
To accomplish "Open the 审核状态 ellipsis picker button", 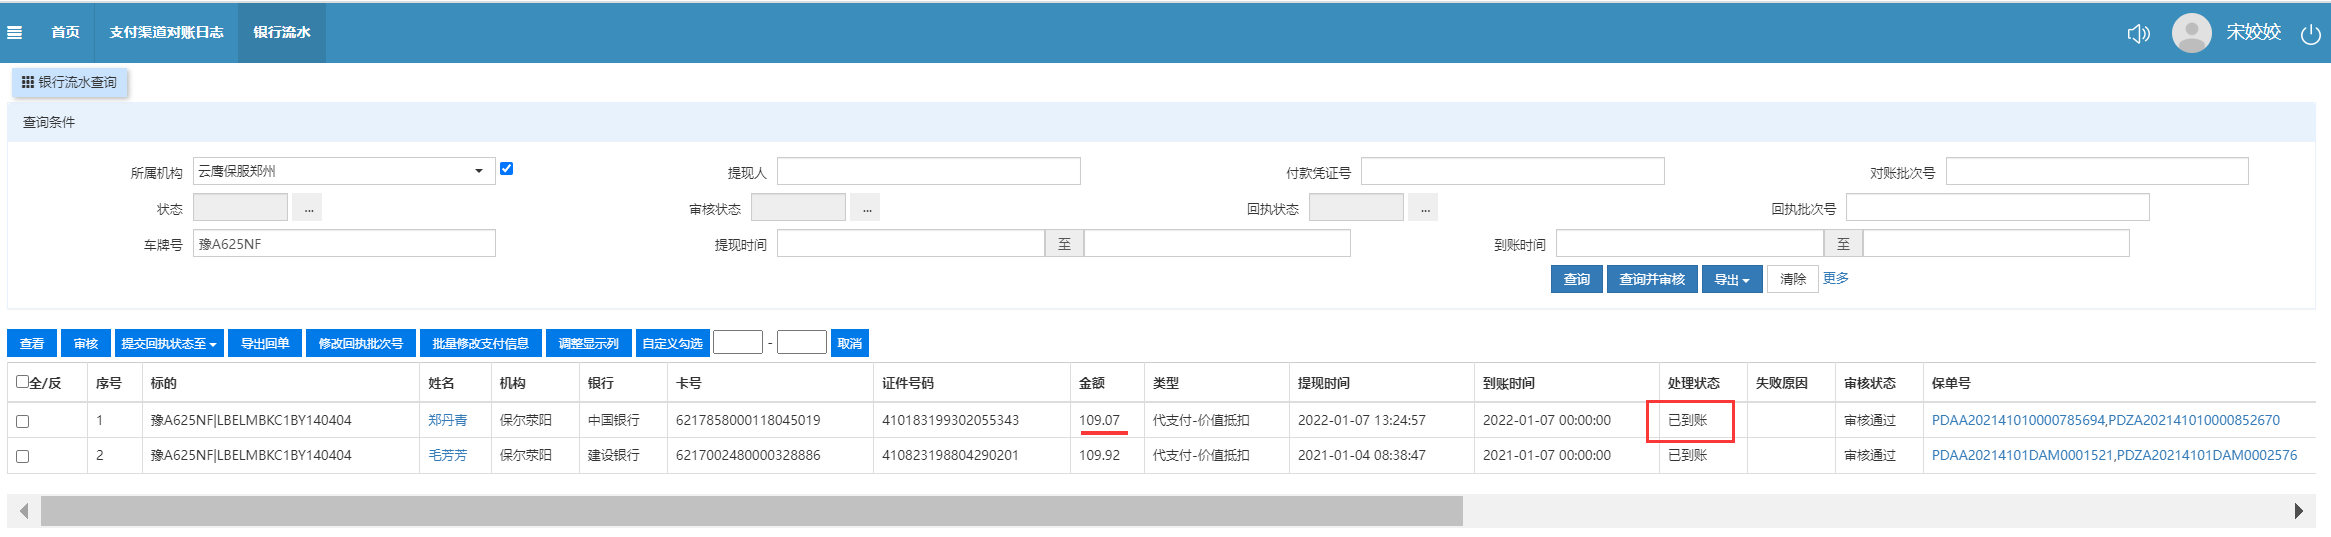I will point(866,208).
